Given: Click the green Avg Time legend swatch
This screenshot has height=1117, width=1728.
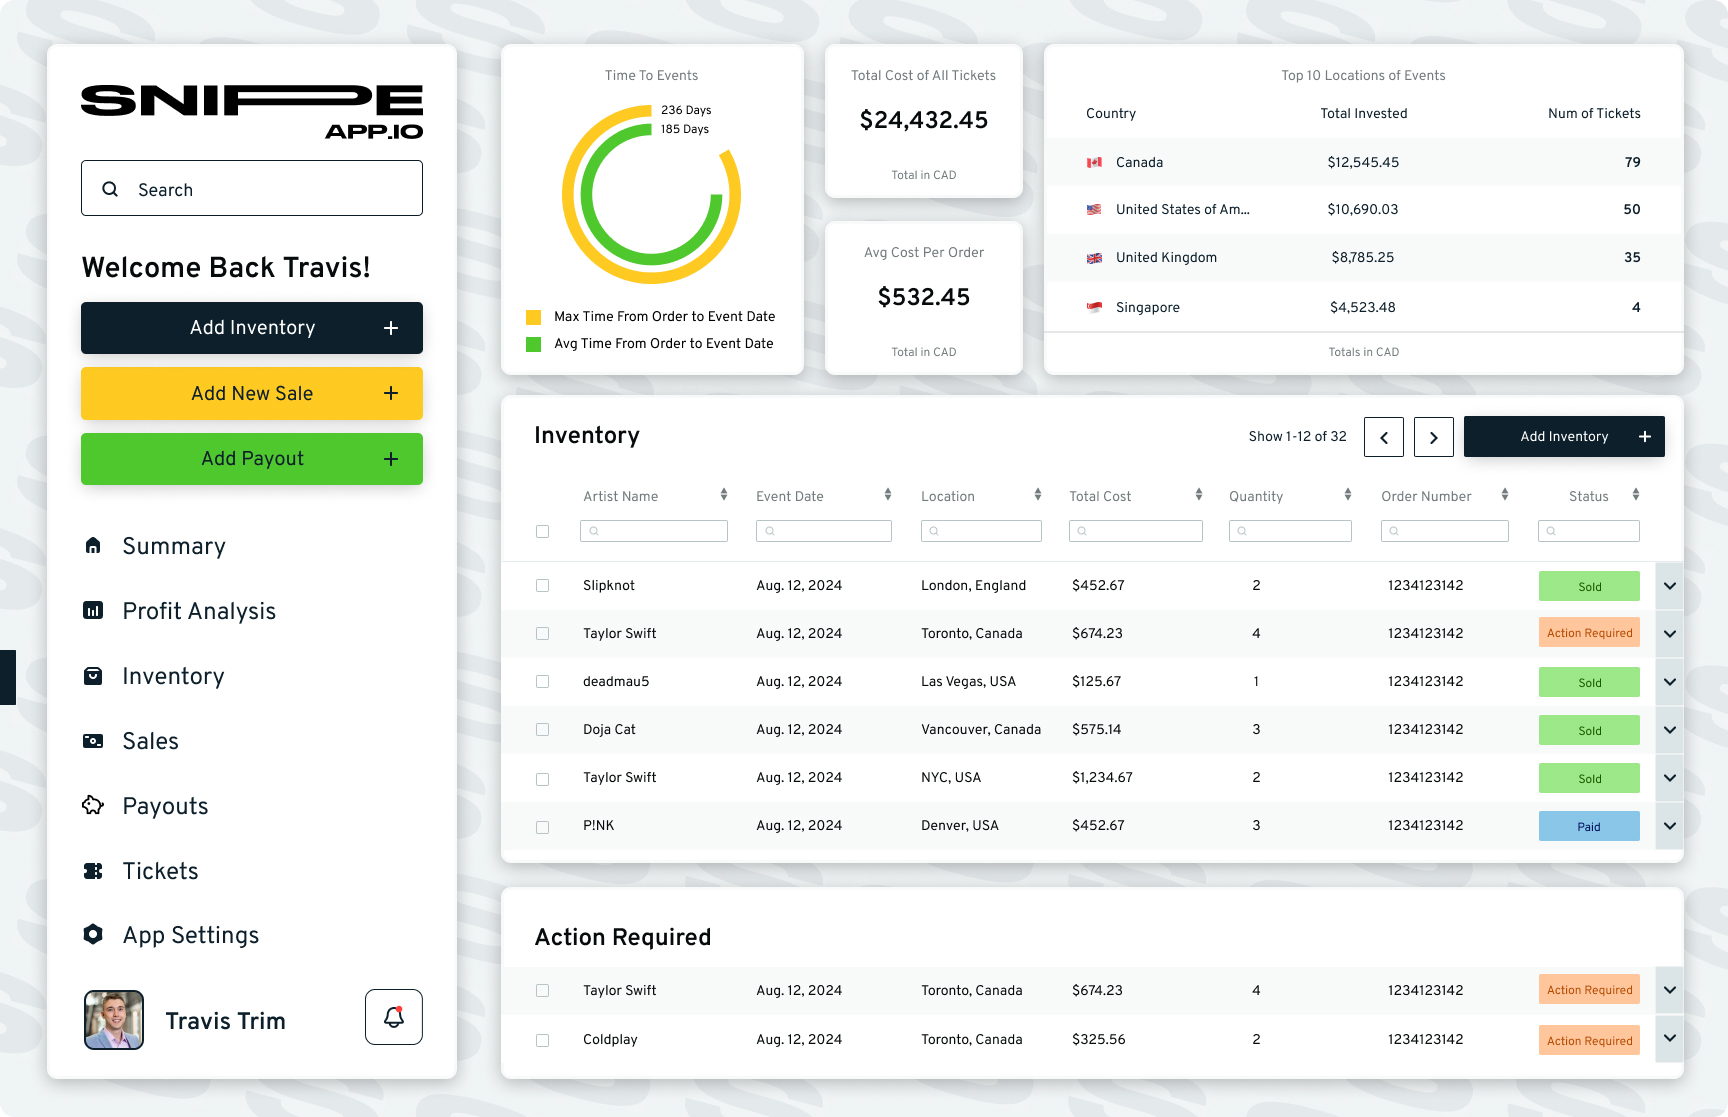Looking at the screenshot, I should coord(534,344).
